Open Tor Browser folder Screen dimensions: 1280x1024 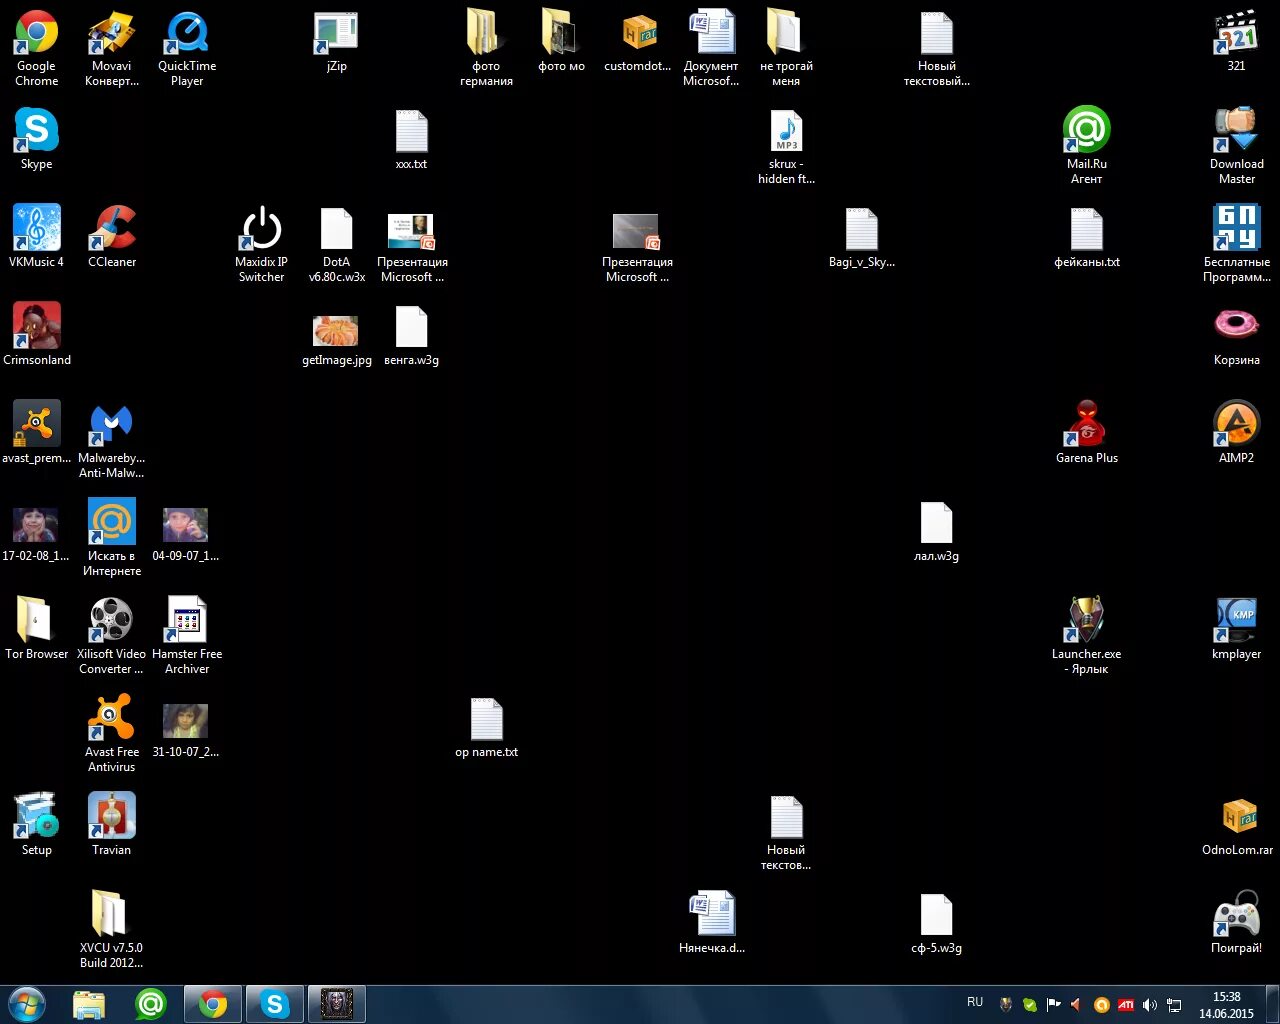coord(37,628)
